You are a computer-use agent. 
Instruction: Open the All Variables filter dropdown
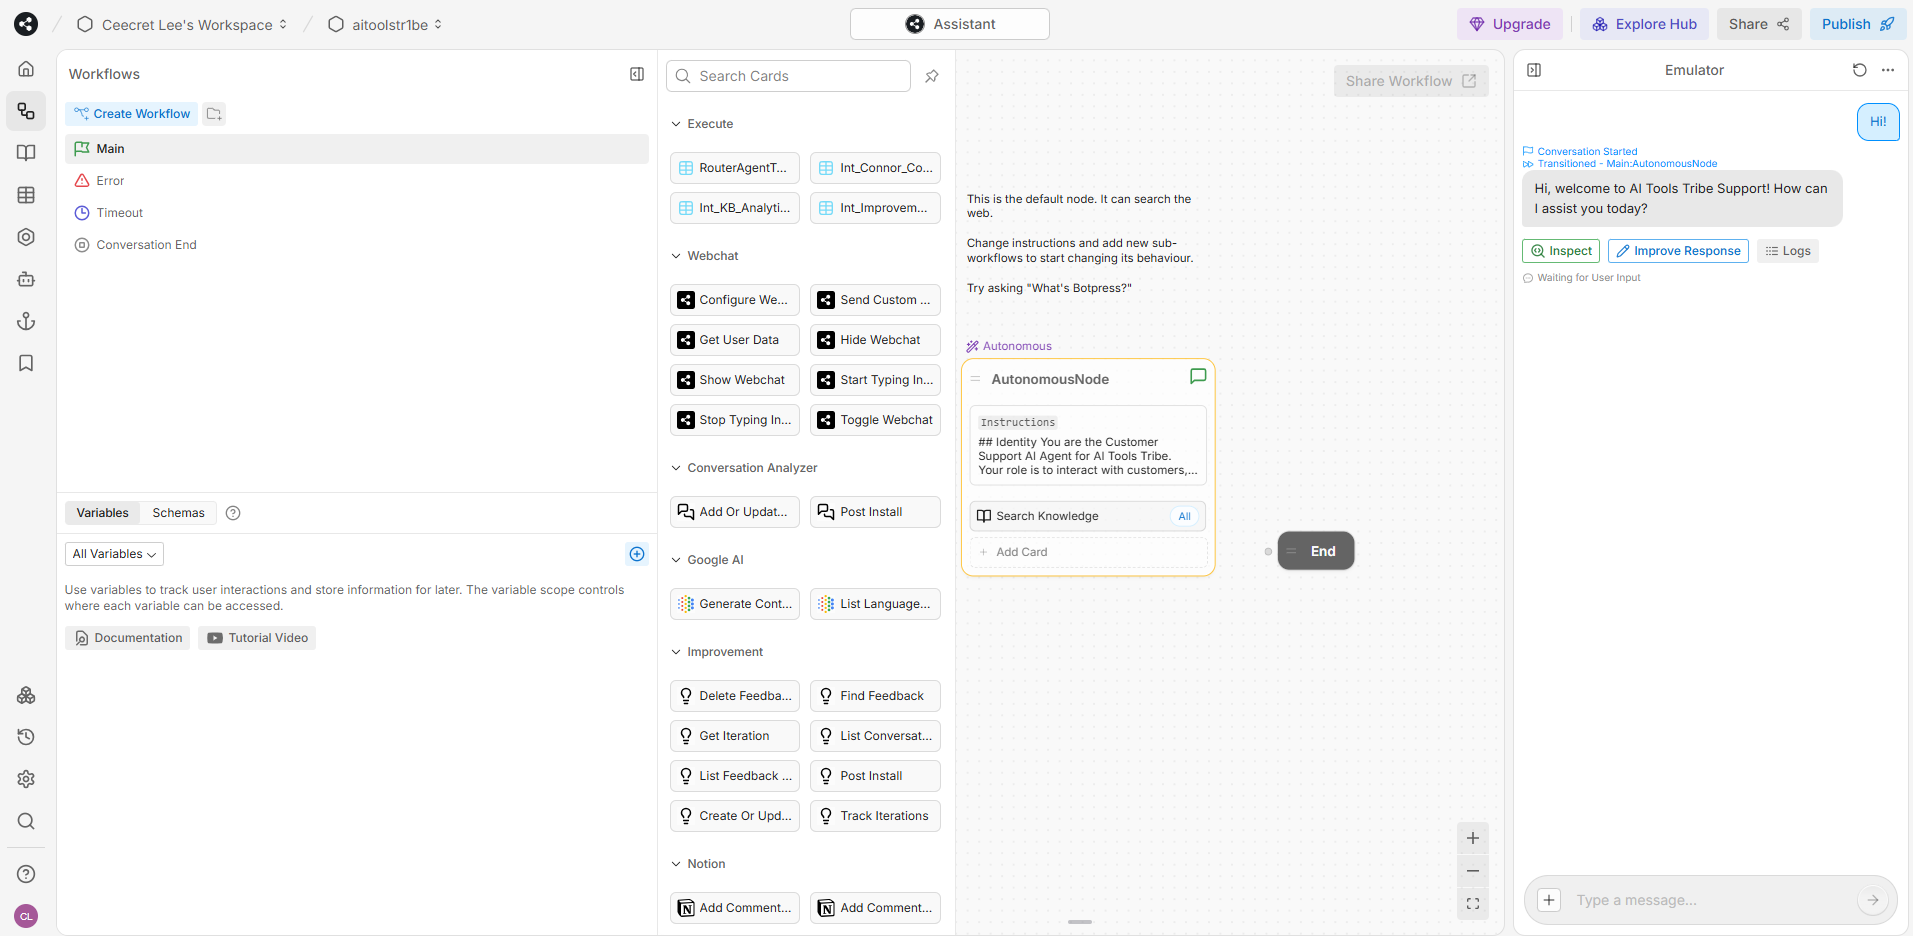coord(113,553)
